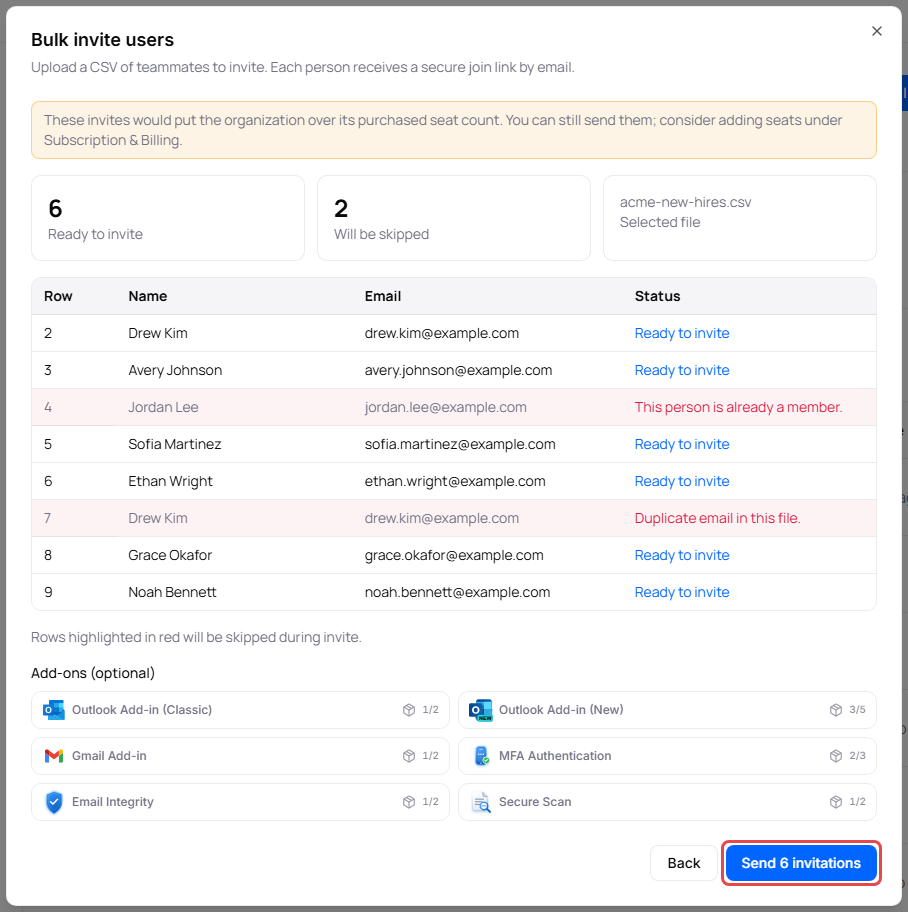The image size is (908, 912).
Task: Click the Outlook Add-in (New) icon
Action: tap(481, 710)
